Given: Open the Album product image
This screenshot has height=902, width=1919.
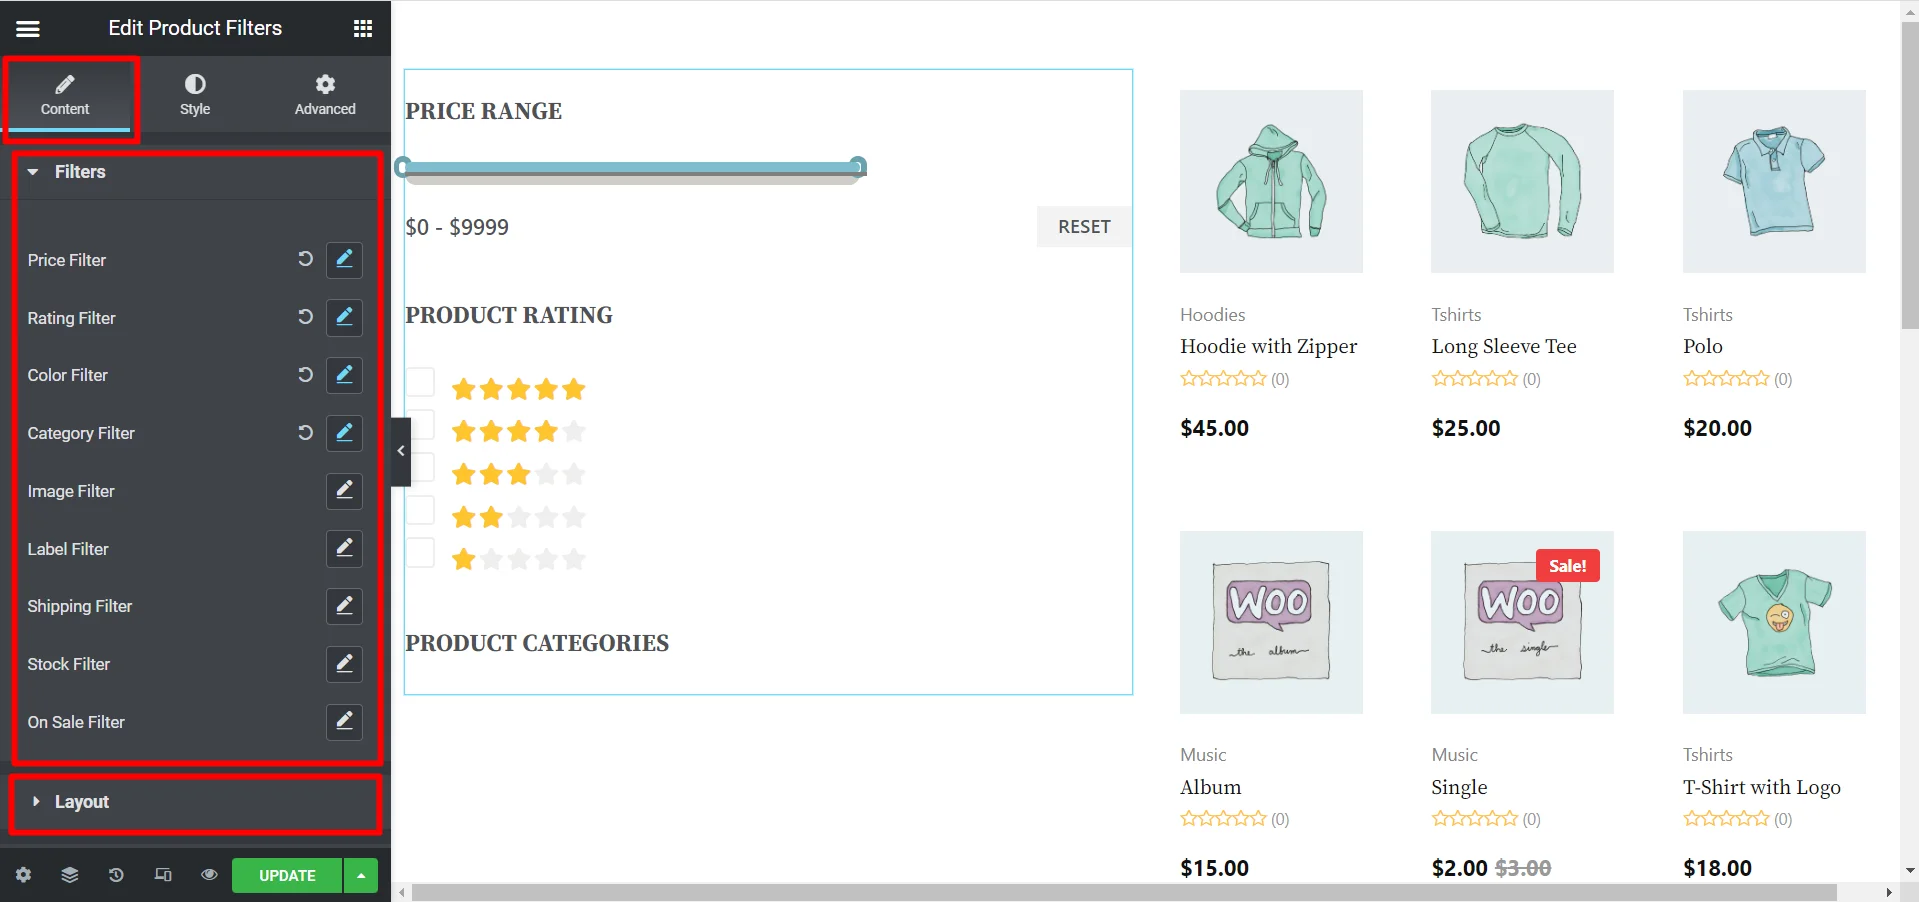Looking at the screenshot, I should 1271,622.
